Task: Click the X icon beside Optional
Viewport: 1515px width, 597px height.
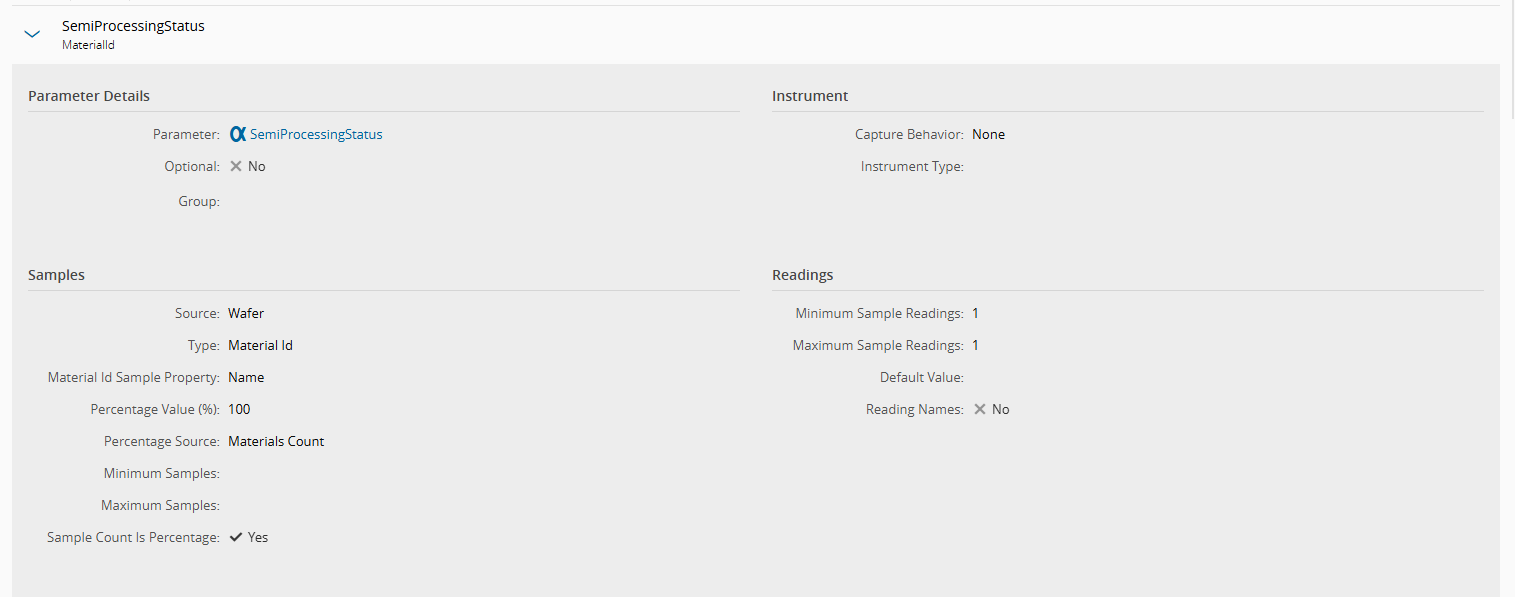Action: (236, 167)
